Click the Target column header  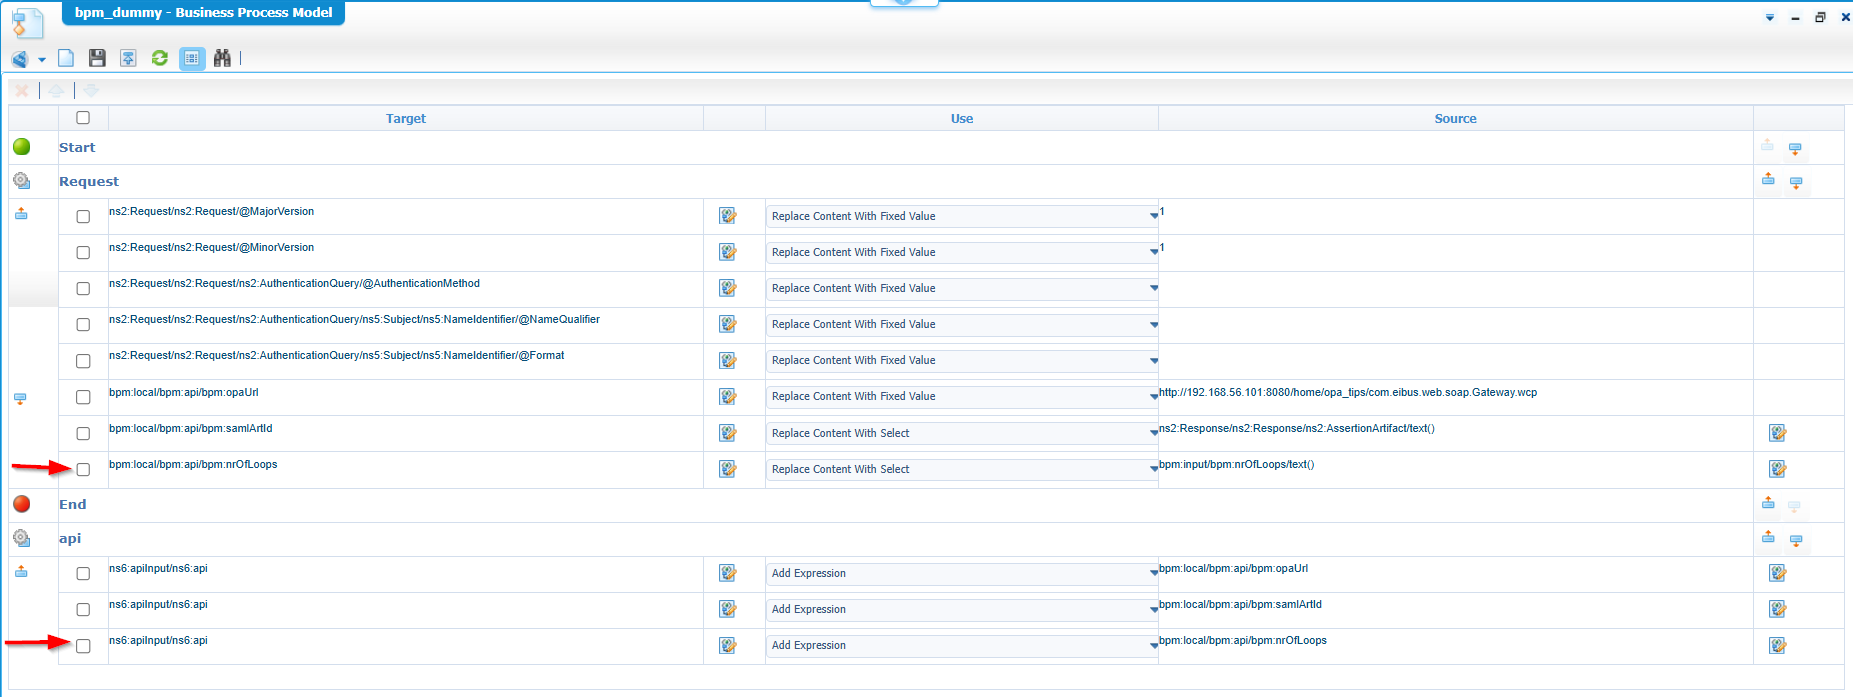click(405, 118)
